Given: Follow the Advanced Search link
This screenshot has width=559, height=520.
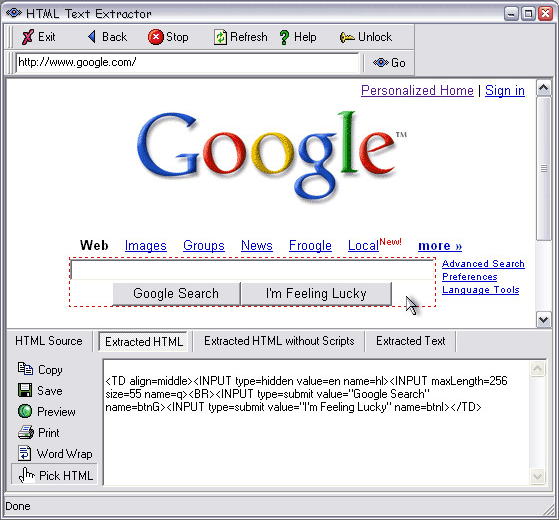Looking at the screenshot, I should [x=483, y=264].
